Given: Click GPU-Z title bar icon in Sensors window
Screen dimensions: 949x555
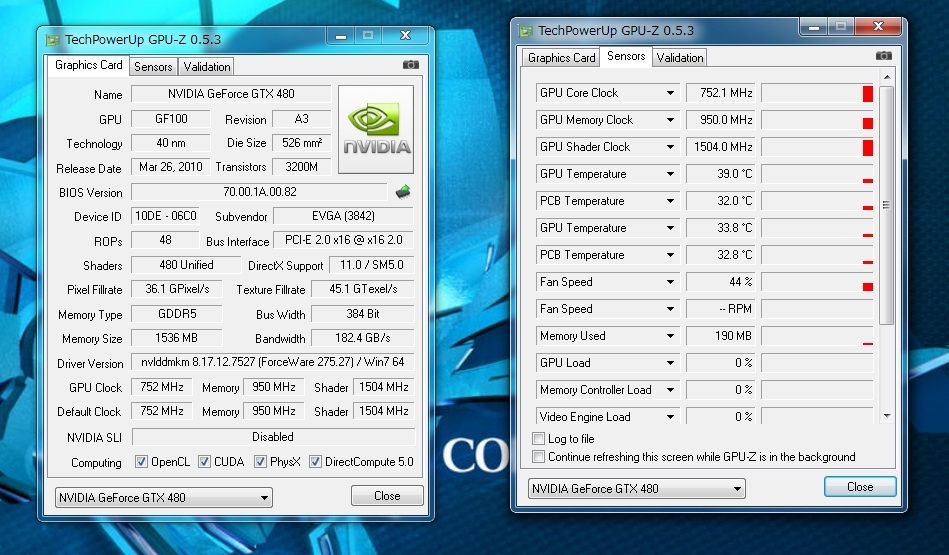Looking at the screenshot, I should coord(526,30).
